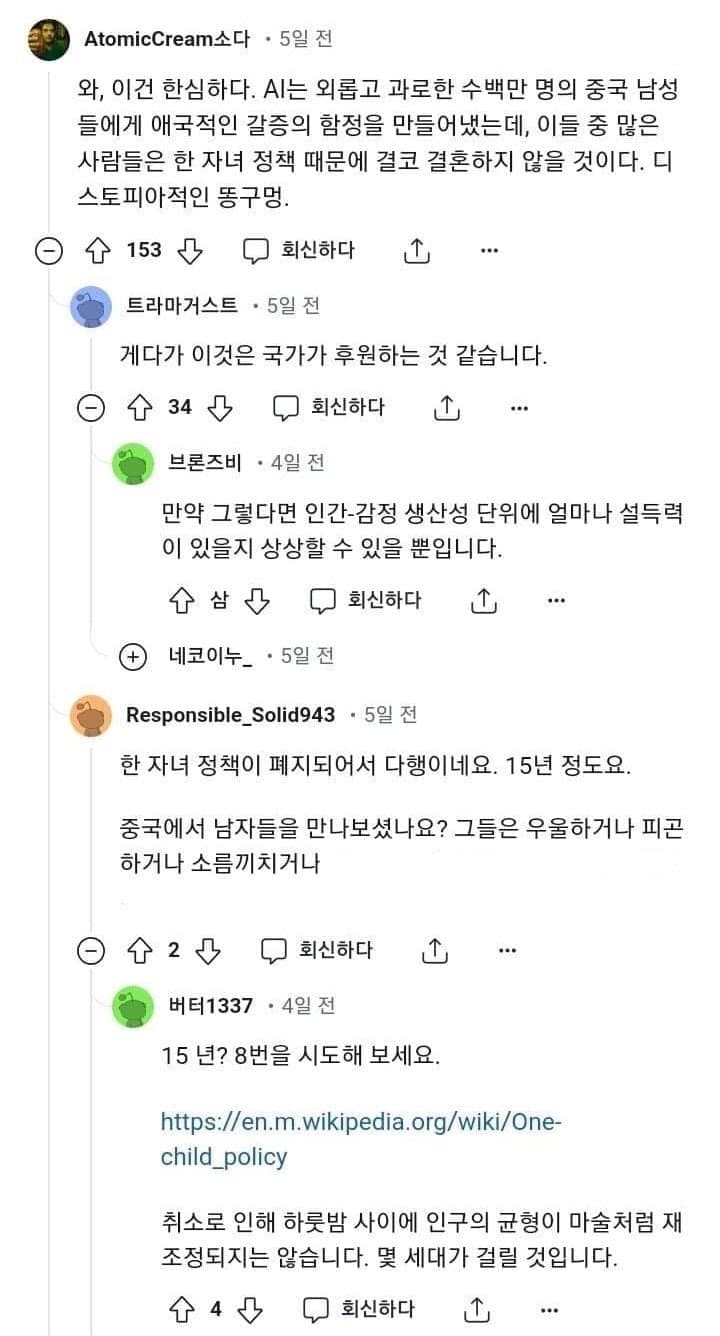Downvote the comment with 153 votes

click(189, 250)
